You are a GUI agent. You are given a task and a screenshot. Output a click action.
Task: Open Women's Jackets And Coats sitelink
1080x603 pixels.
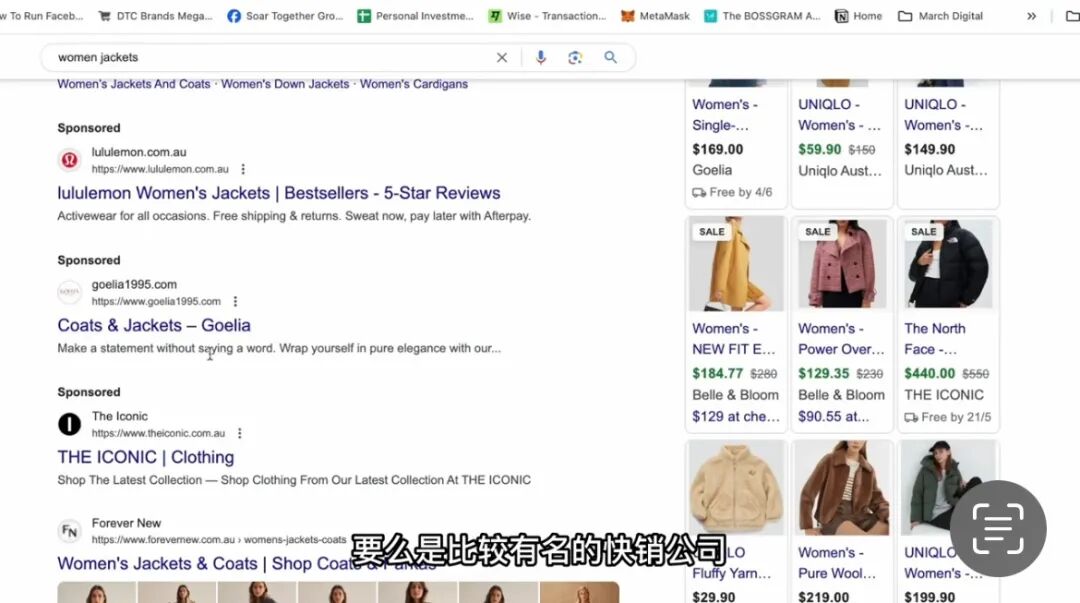[x=134, y=84]
